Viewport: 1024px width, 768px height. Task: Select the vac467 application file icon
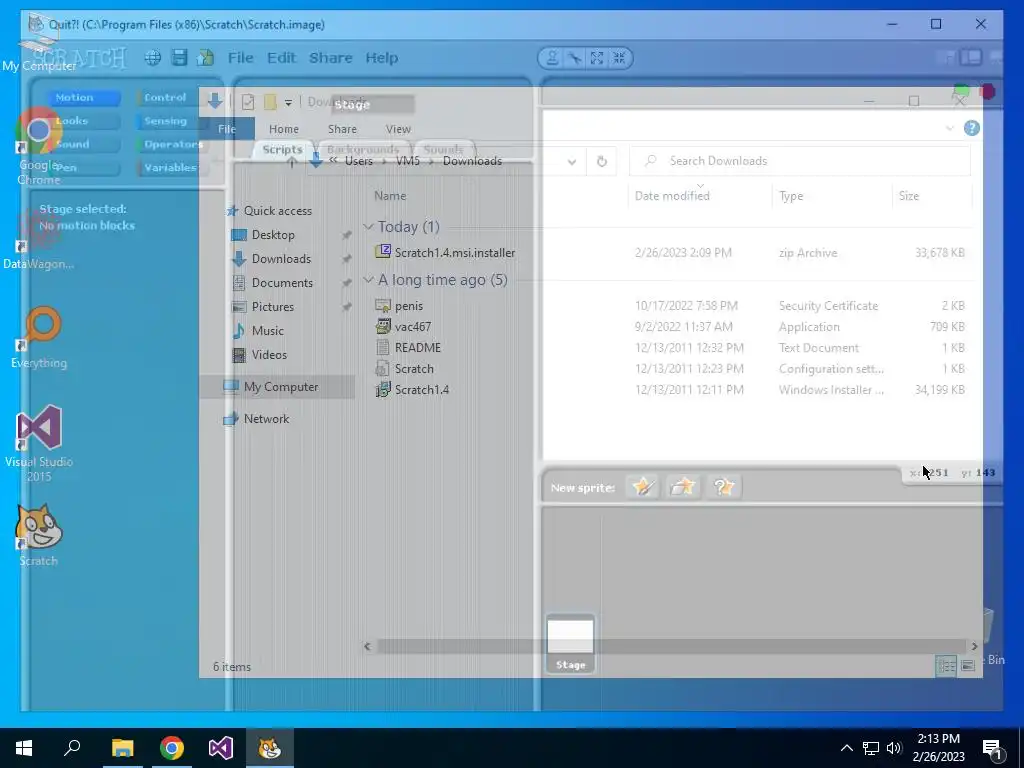[x=383, y=327]
